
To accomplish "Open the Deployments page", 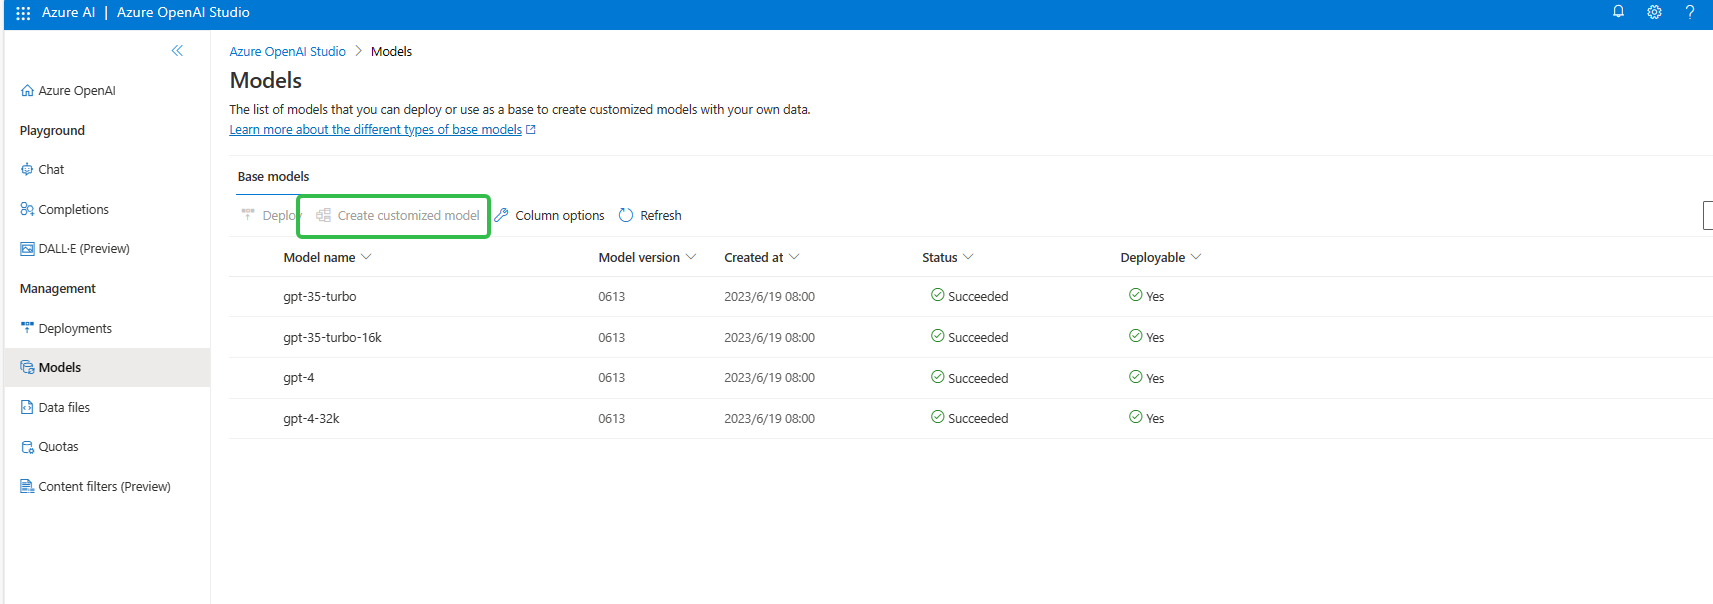I will [66, 329].
